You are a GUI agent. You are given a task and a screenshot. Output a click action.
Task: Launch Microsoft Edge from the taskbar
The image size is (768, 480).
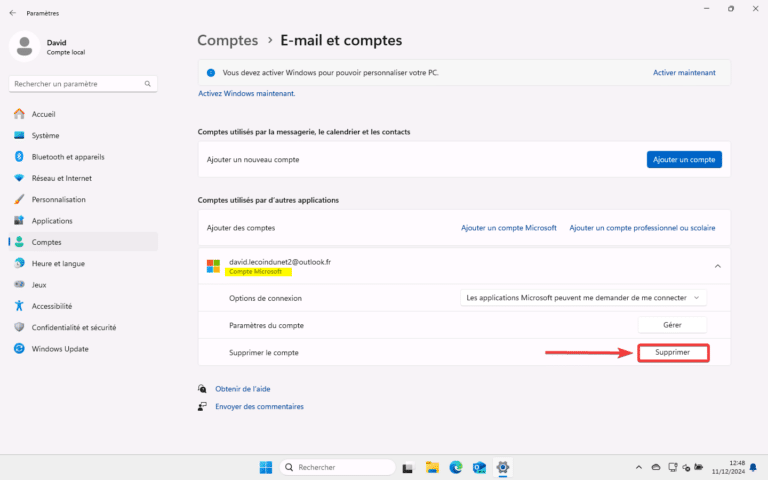(456, 467)
